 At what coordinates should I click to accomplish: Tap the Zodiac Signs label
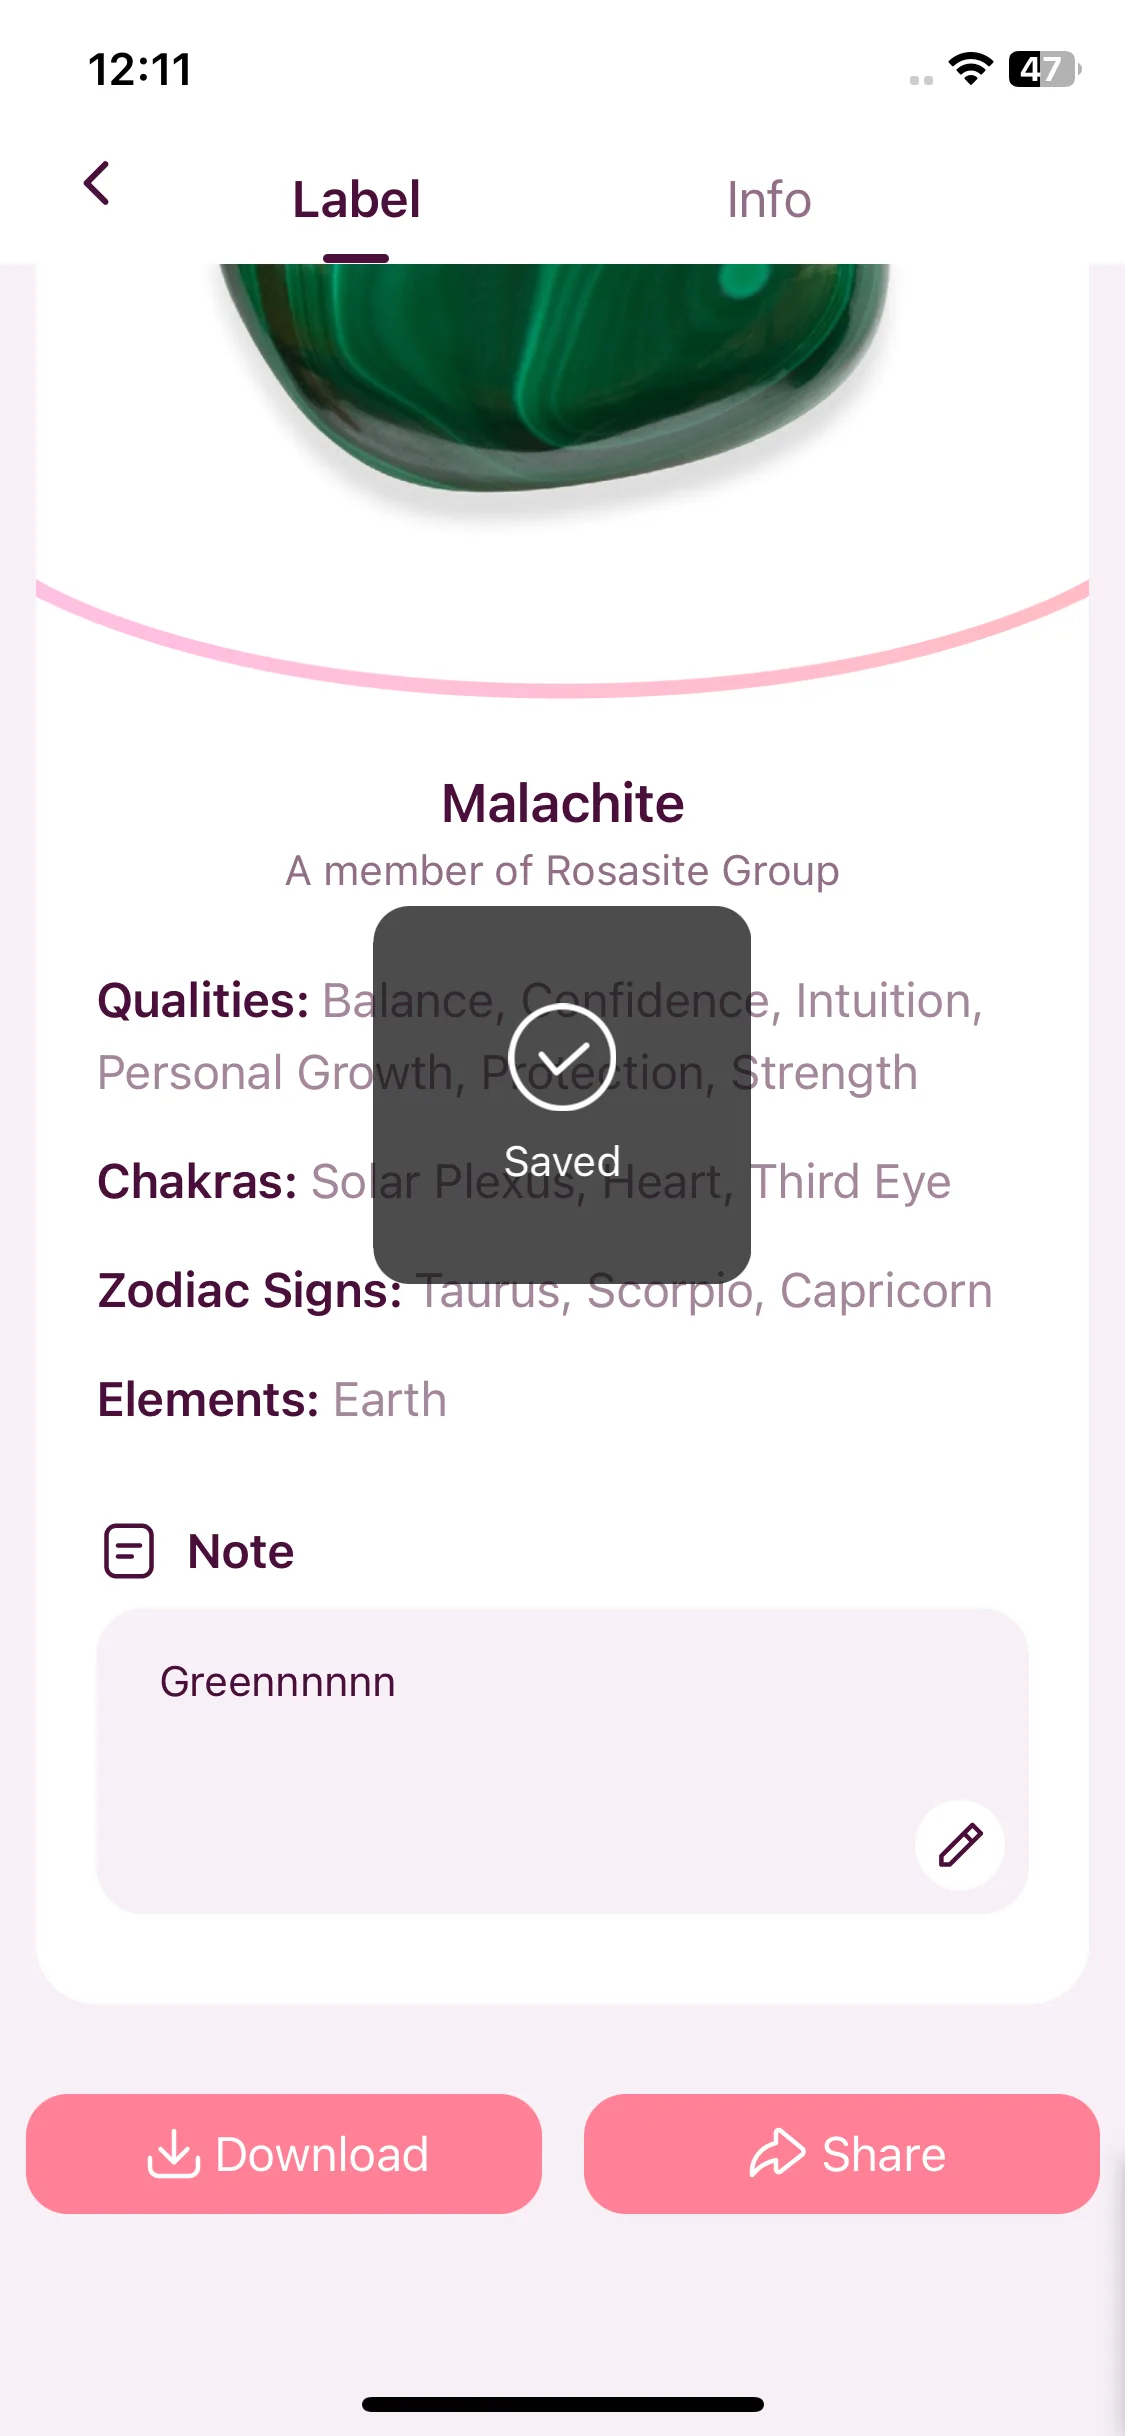[x=250, y=1290]
